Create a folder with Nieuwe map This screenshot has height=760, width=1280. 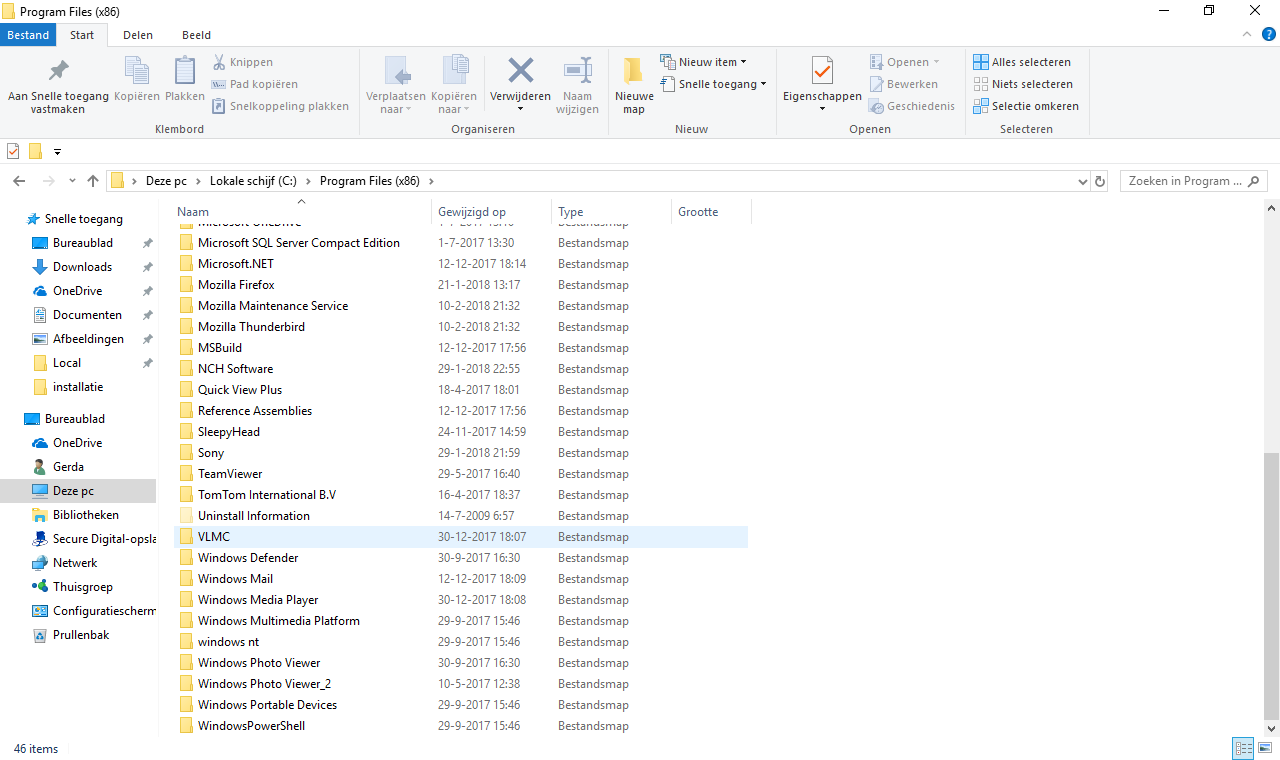click(x=634, y=86)
